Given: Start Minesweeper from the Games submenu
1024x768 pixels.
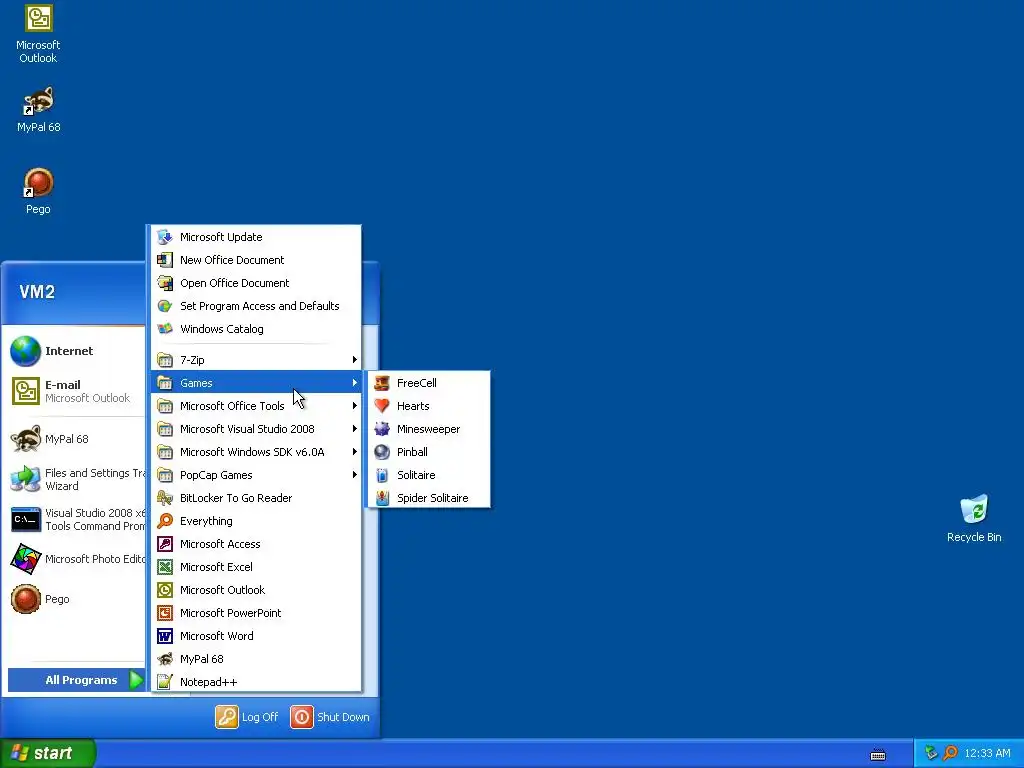Looking at the screenshot, I should coord(428,429).
